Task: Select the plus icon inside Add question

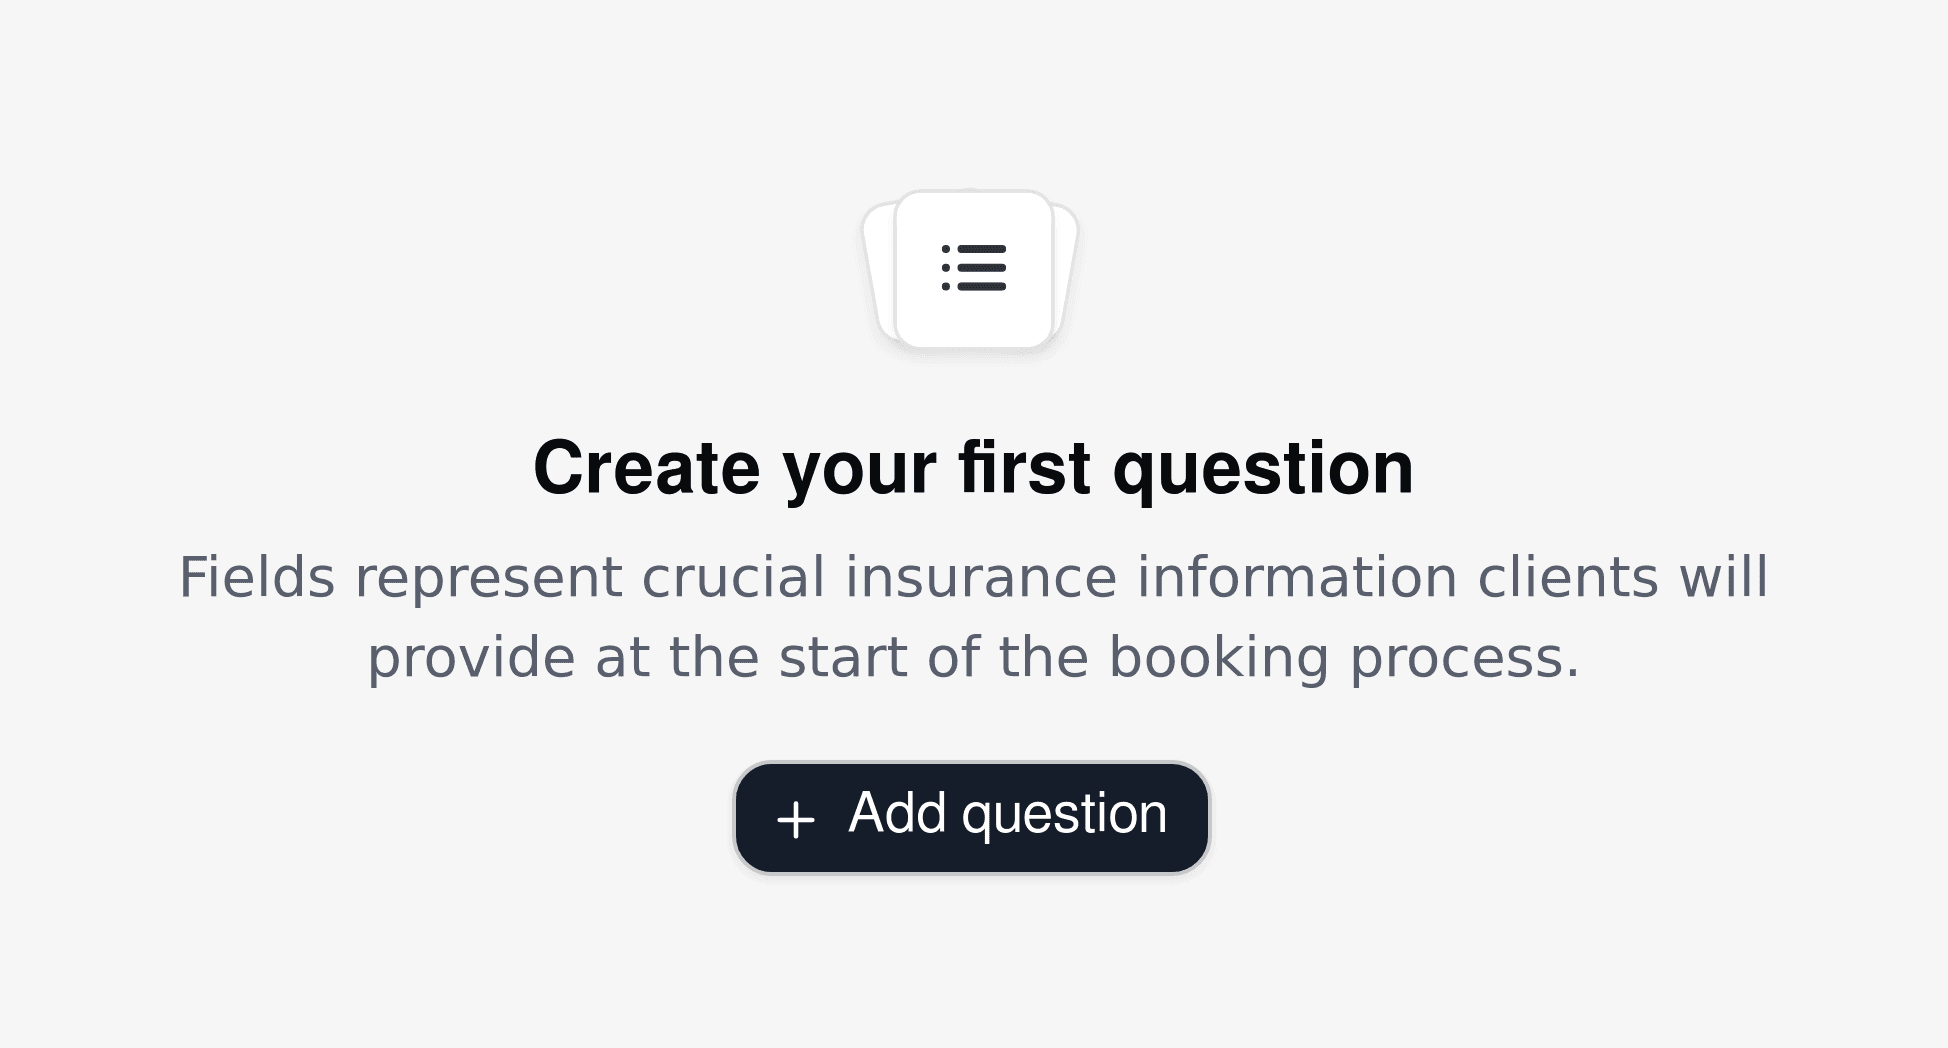Action: pos(795,817)
